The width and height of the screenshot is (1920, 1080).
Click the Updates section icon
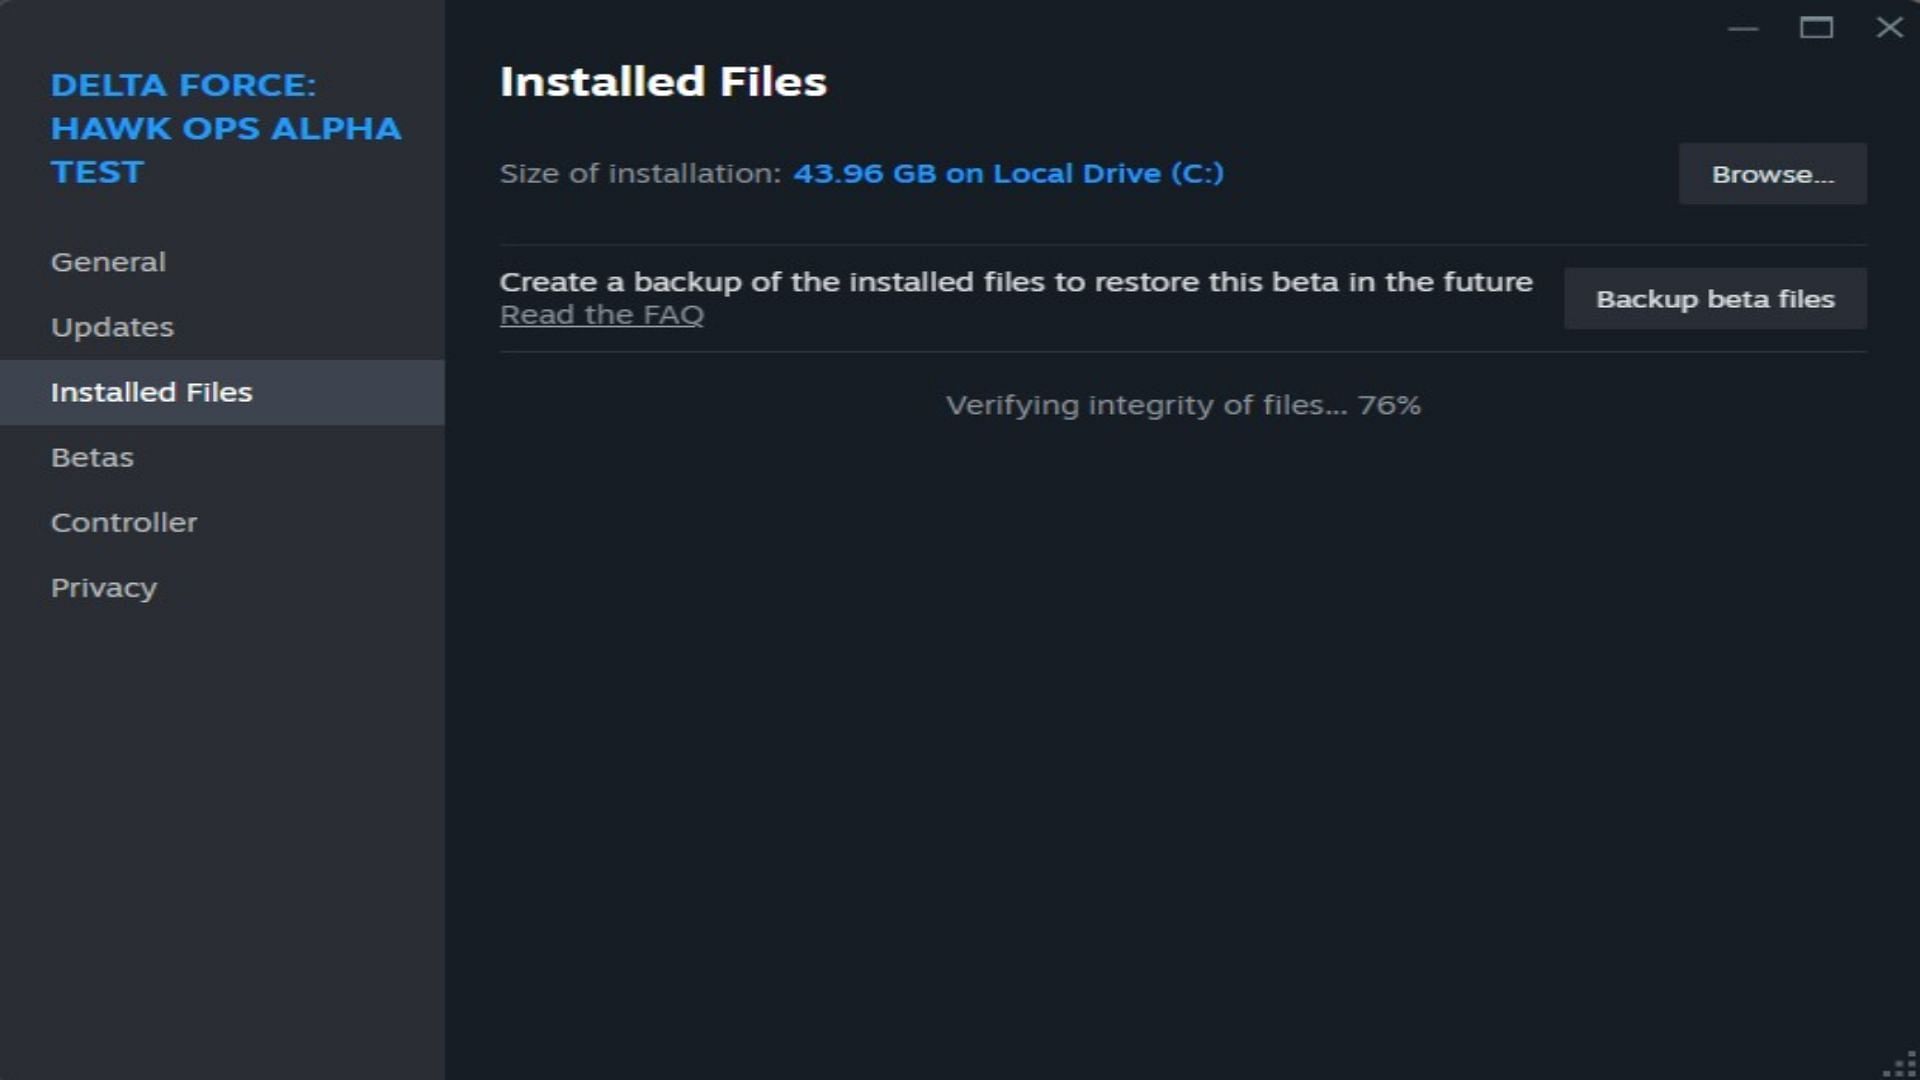(x=112, y=326)
